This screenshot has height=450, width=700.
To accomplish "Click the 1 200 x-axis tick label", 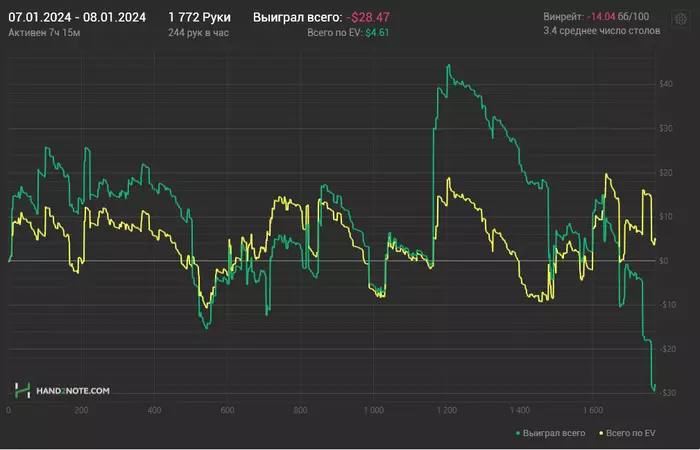I will coord(447,410).
